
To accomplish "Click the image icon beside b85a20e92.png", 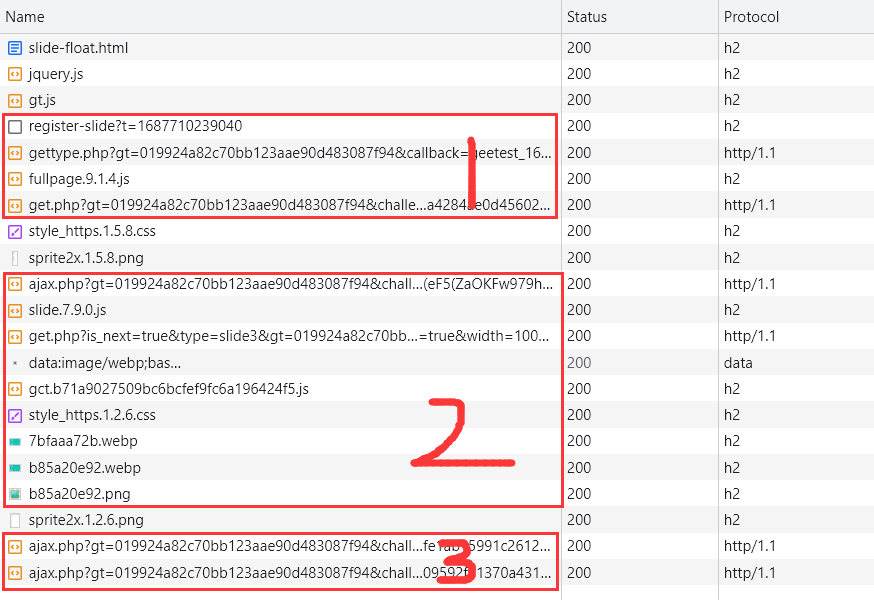I will [x=15, y=494].
